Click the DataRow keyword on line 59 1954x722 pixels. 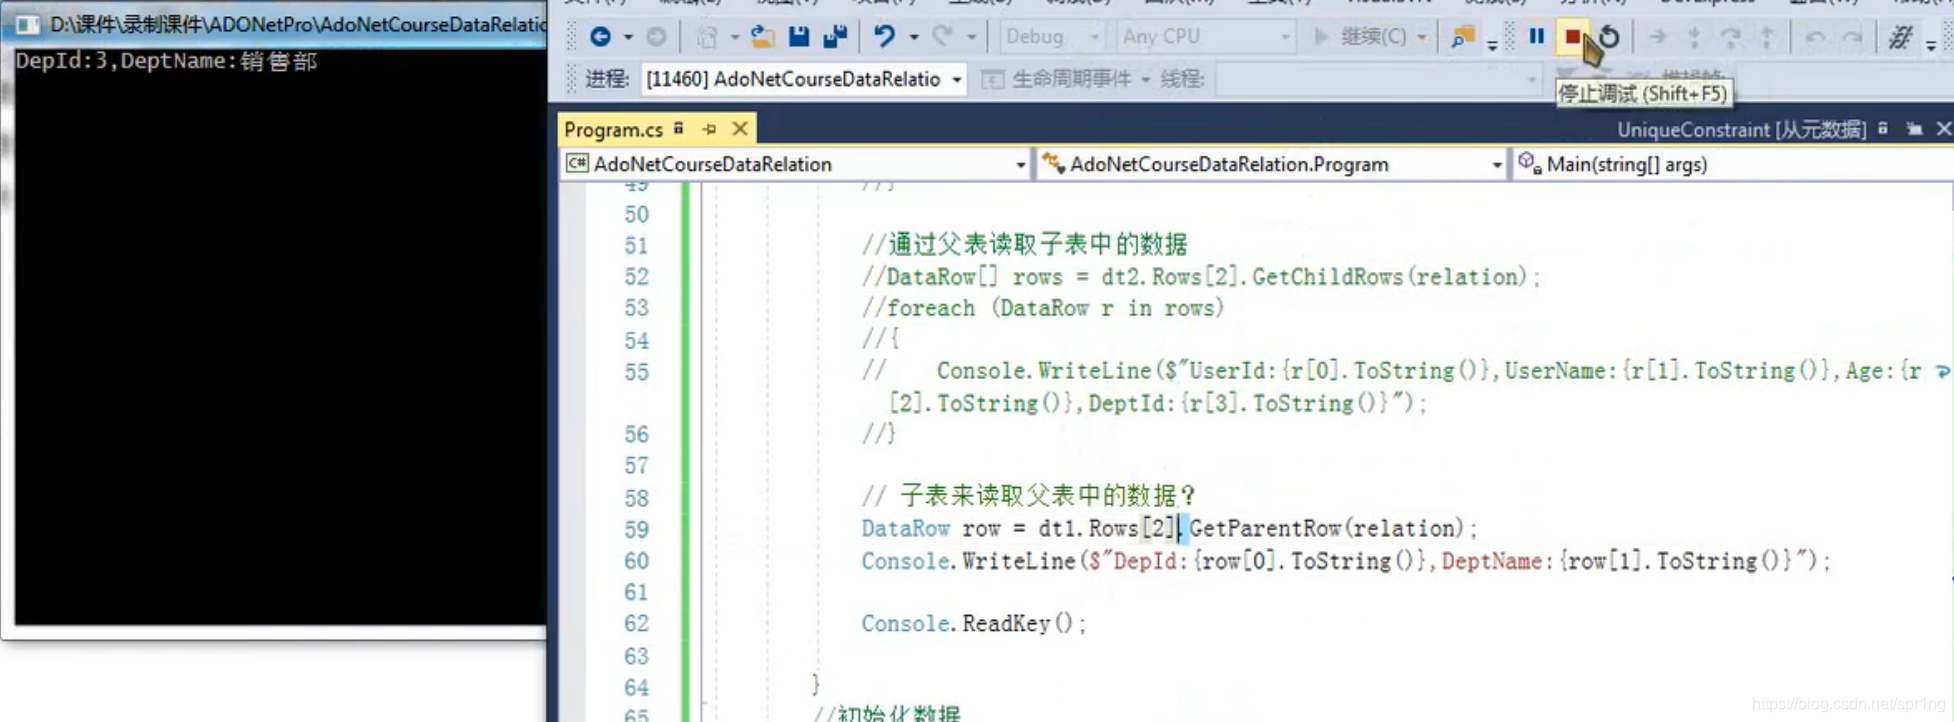click(x=905, y=528)
